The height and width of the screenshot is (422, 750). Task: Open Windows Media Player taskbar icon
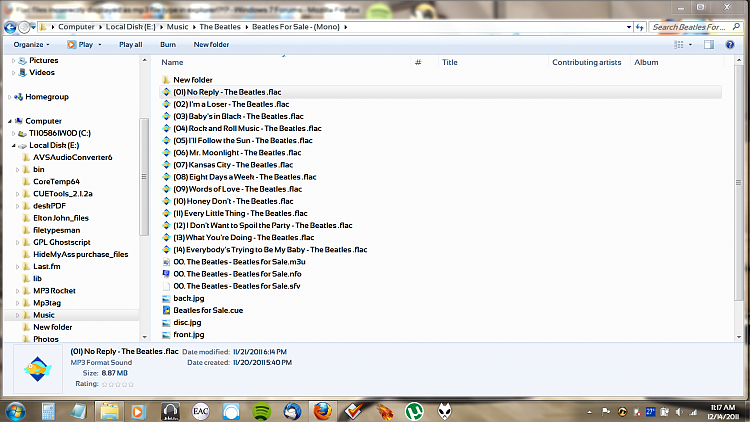click(x=138, y=411)
